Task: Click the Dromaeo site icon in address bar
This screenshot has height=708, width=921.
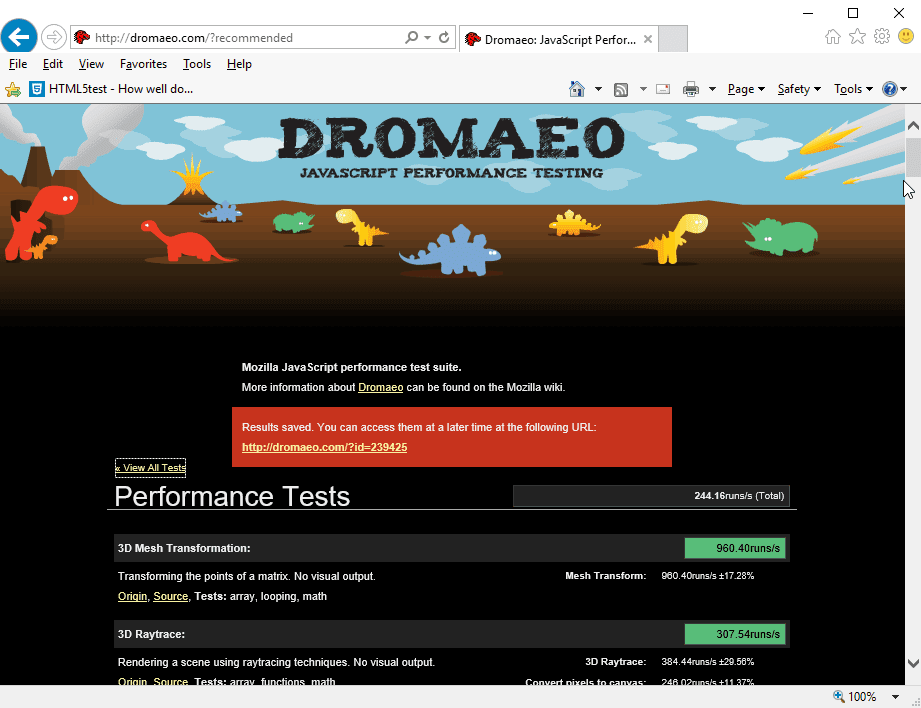Action: click(82, 38)
